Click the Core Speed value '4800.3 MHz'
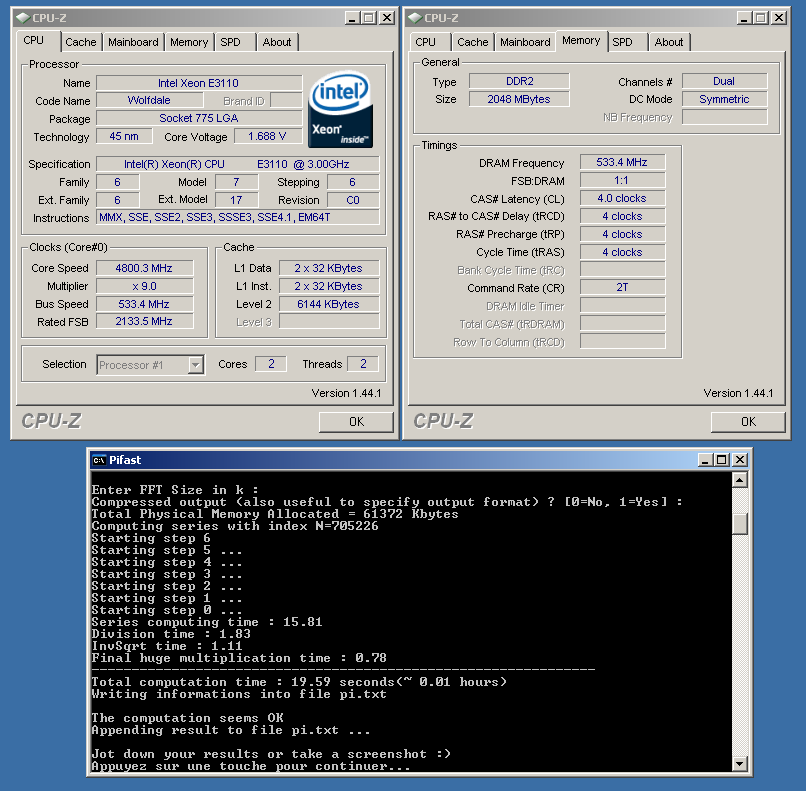Image resolution: width=806 pixels, height=791 pixels. click(x=144, y=268)
